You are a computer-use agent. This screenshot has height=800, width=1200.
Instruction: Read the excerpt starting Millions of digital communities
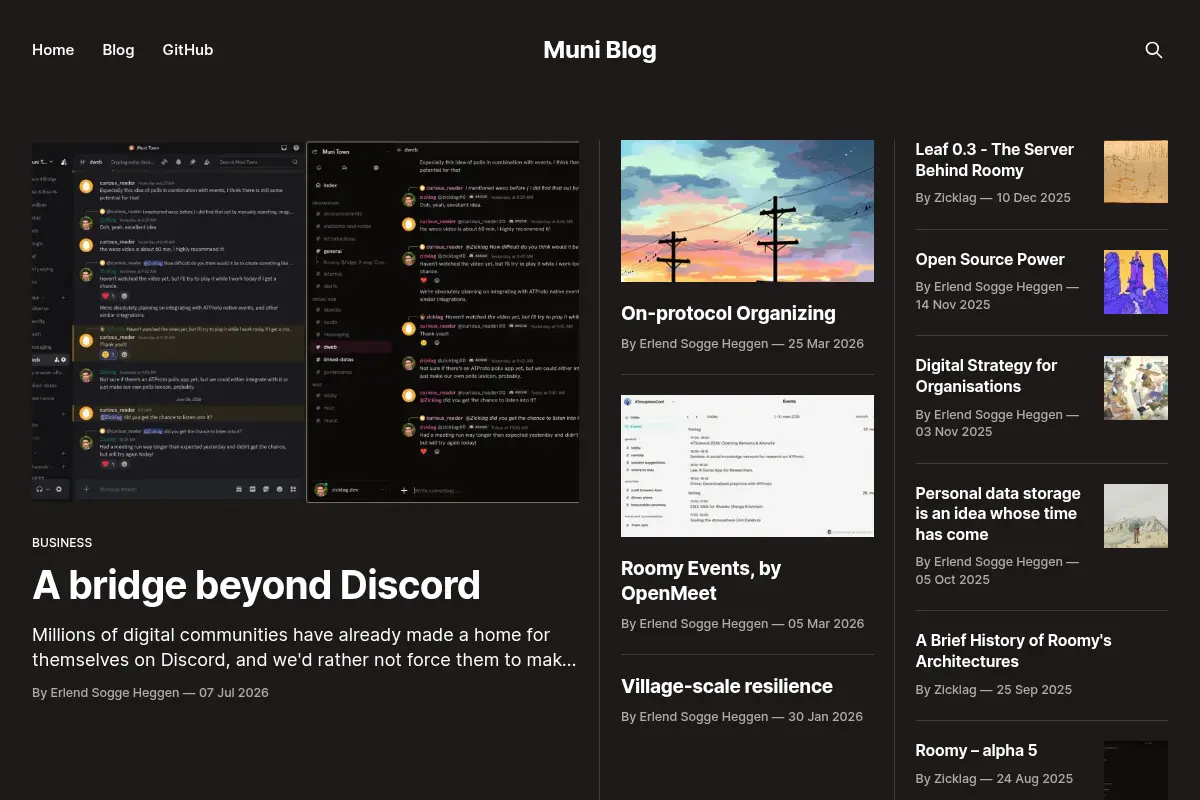tap(304, 648)
